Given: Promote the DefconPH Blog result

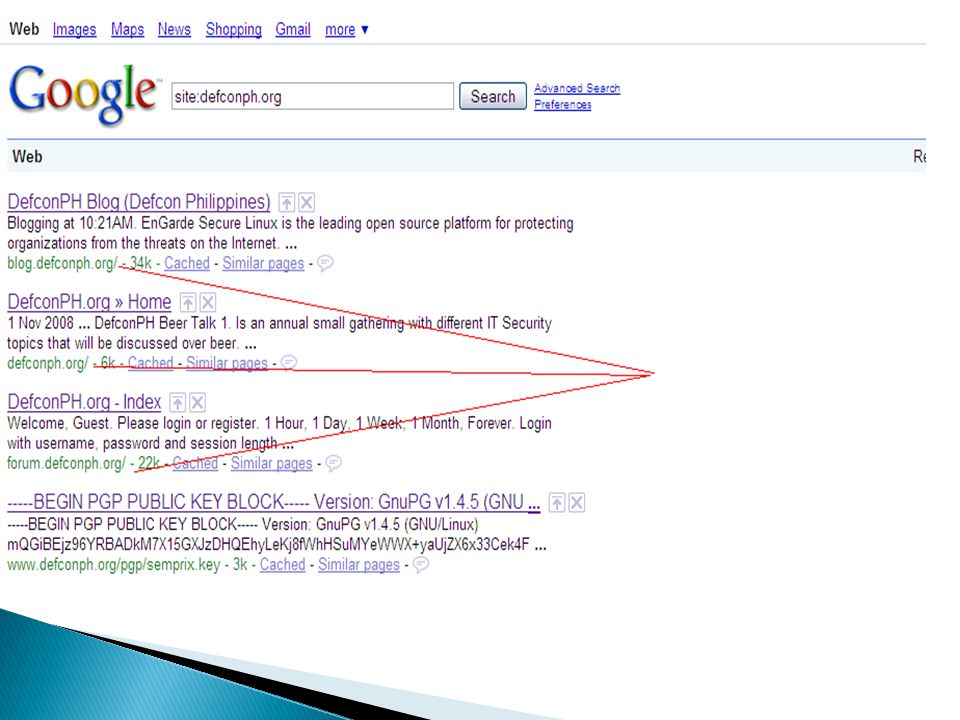Looking at the screenshot, I should pos(287,202).
